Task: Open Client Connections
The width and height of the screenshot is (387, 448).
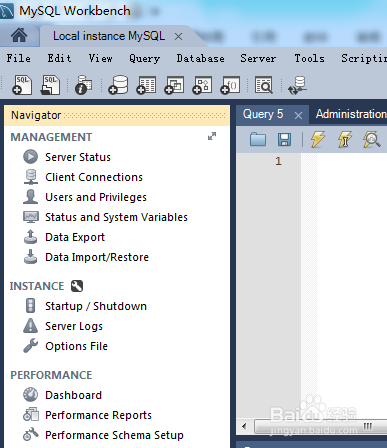Action: coord(94,177)
